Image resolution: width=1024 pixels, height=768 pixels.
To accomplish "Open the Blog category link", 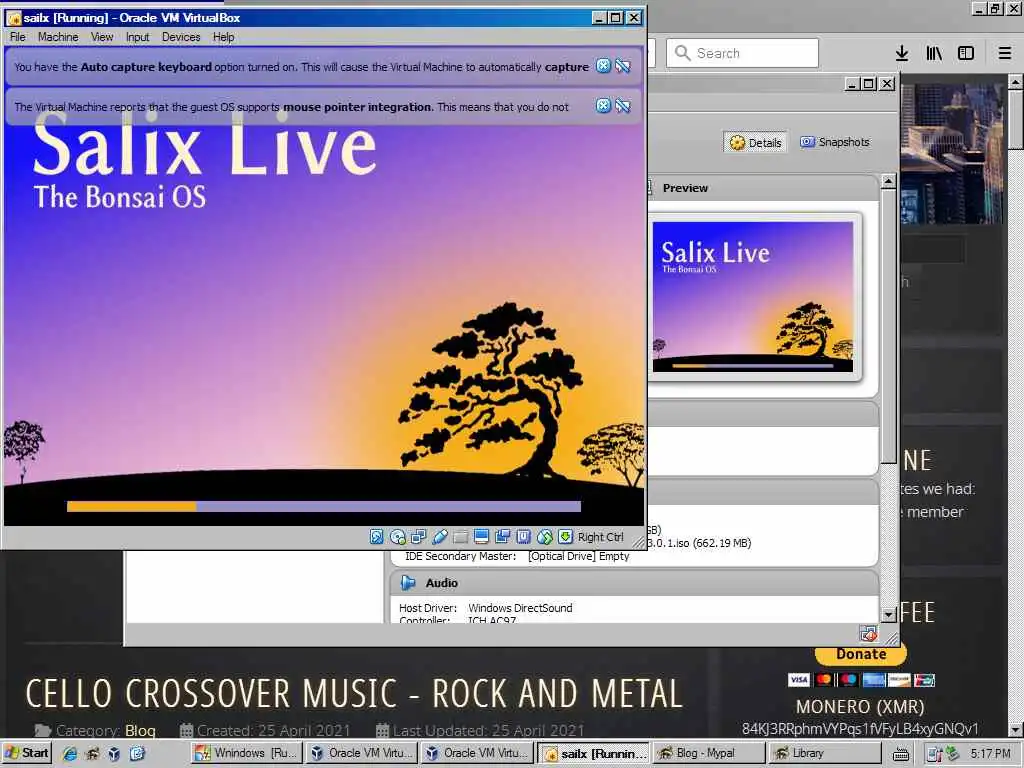I will tap(140, 731).
